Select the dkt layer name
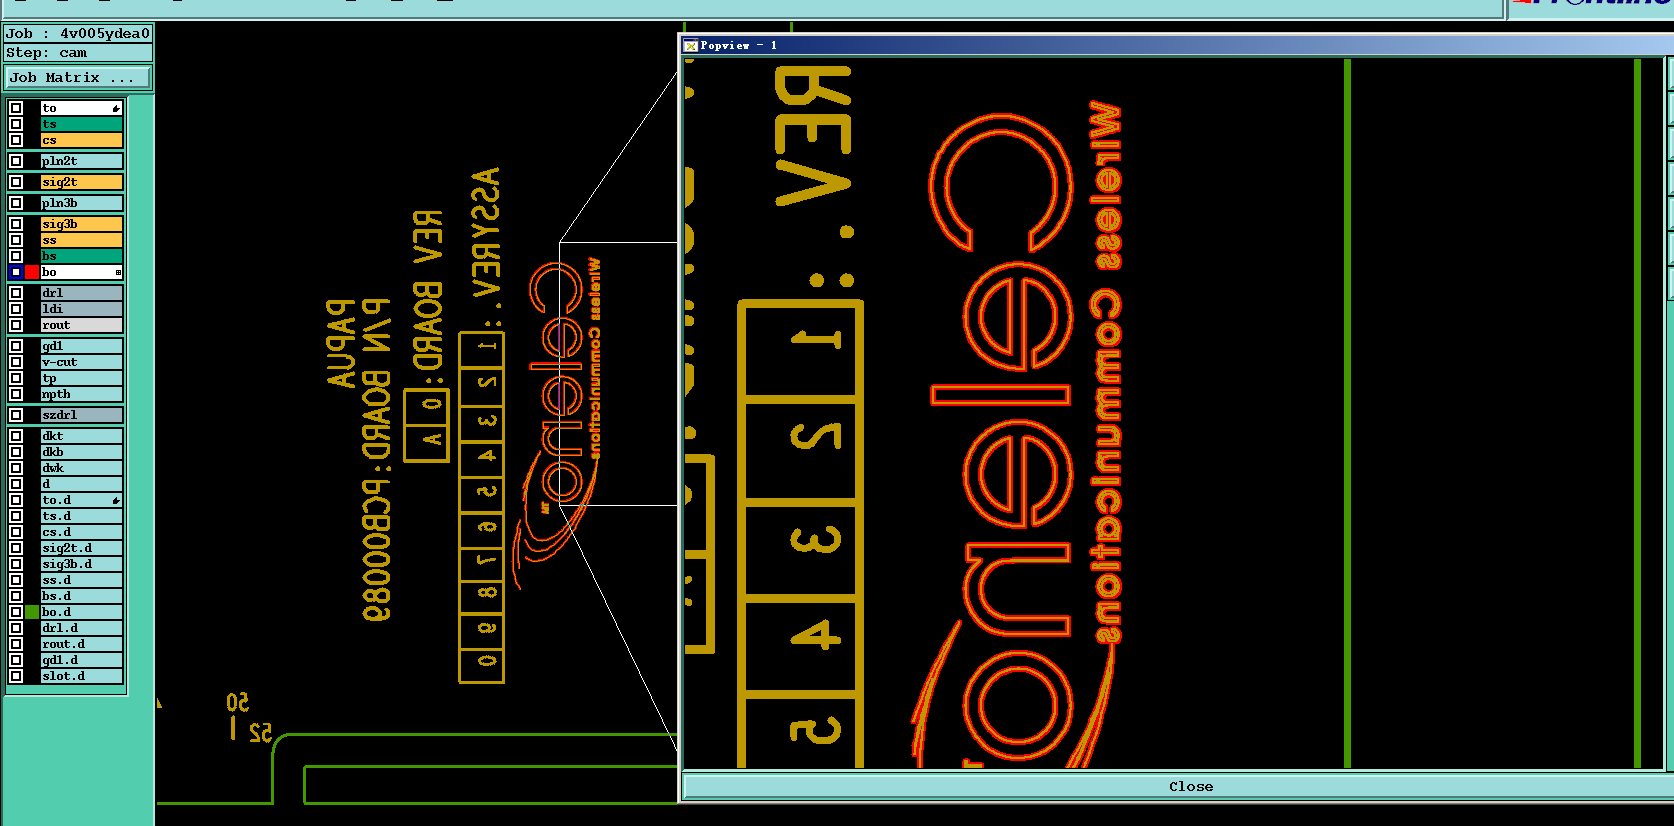1674x826 pixels. coord(81,436)
